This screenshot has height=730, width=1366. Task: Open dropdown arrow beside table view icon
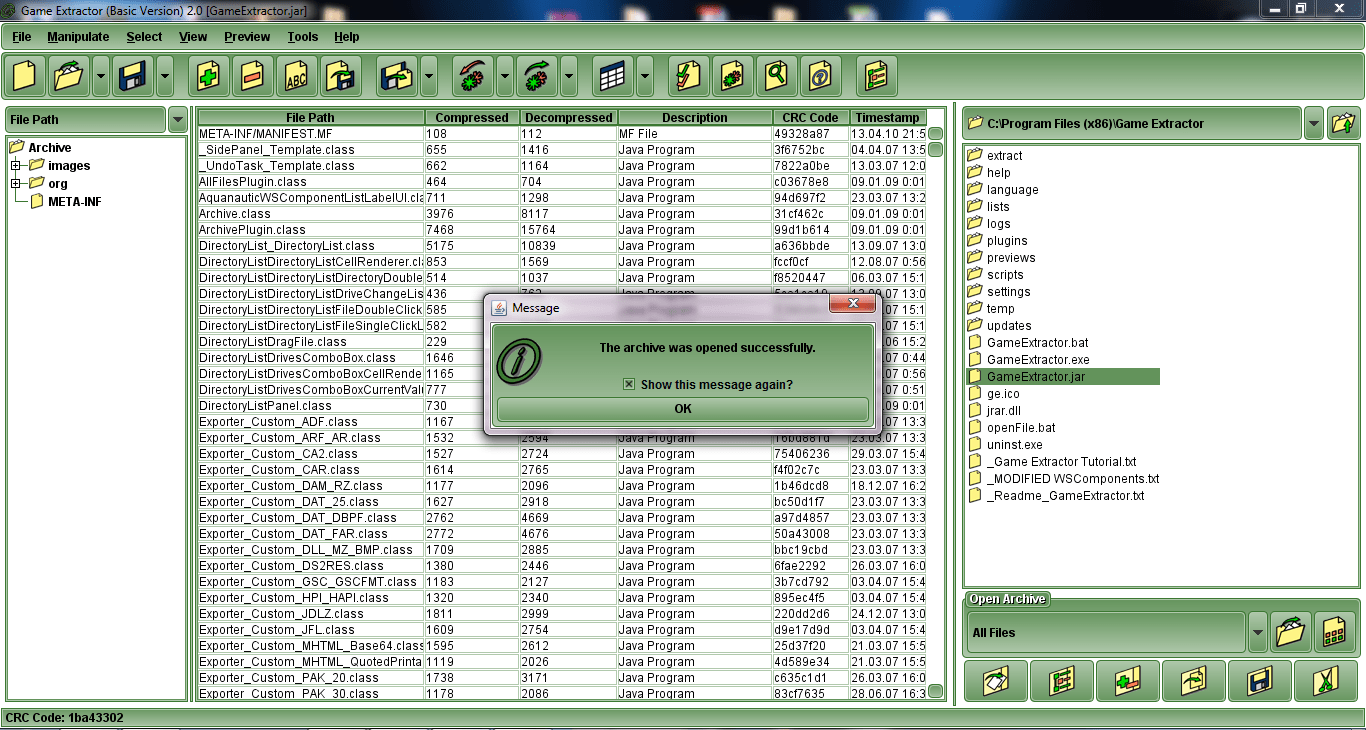tap(645, 75)
